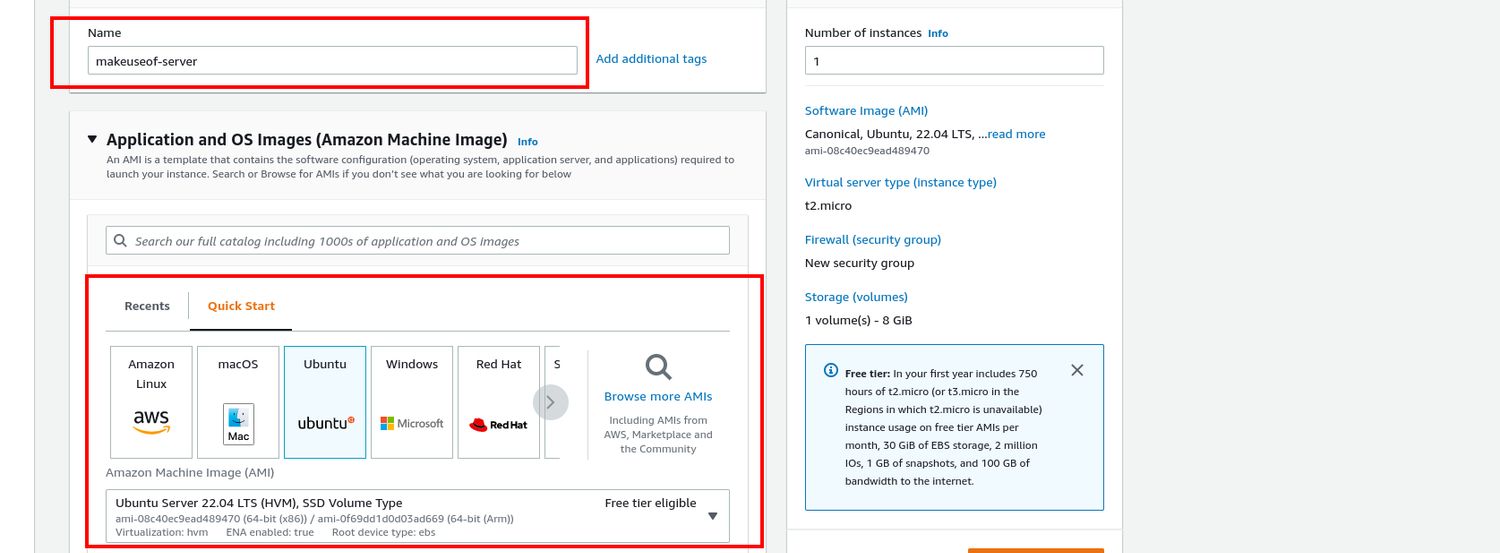Click the Amazon Linux aws logo
The image size is (1500, 553).
151,422
